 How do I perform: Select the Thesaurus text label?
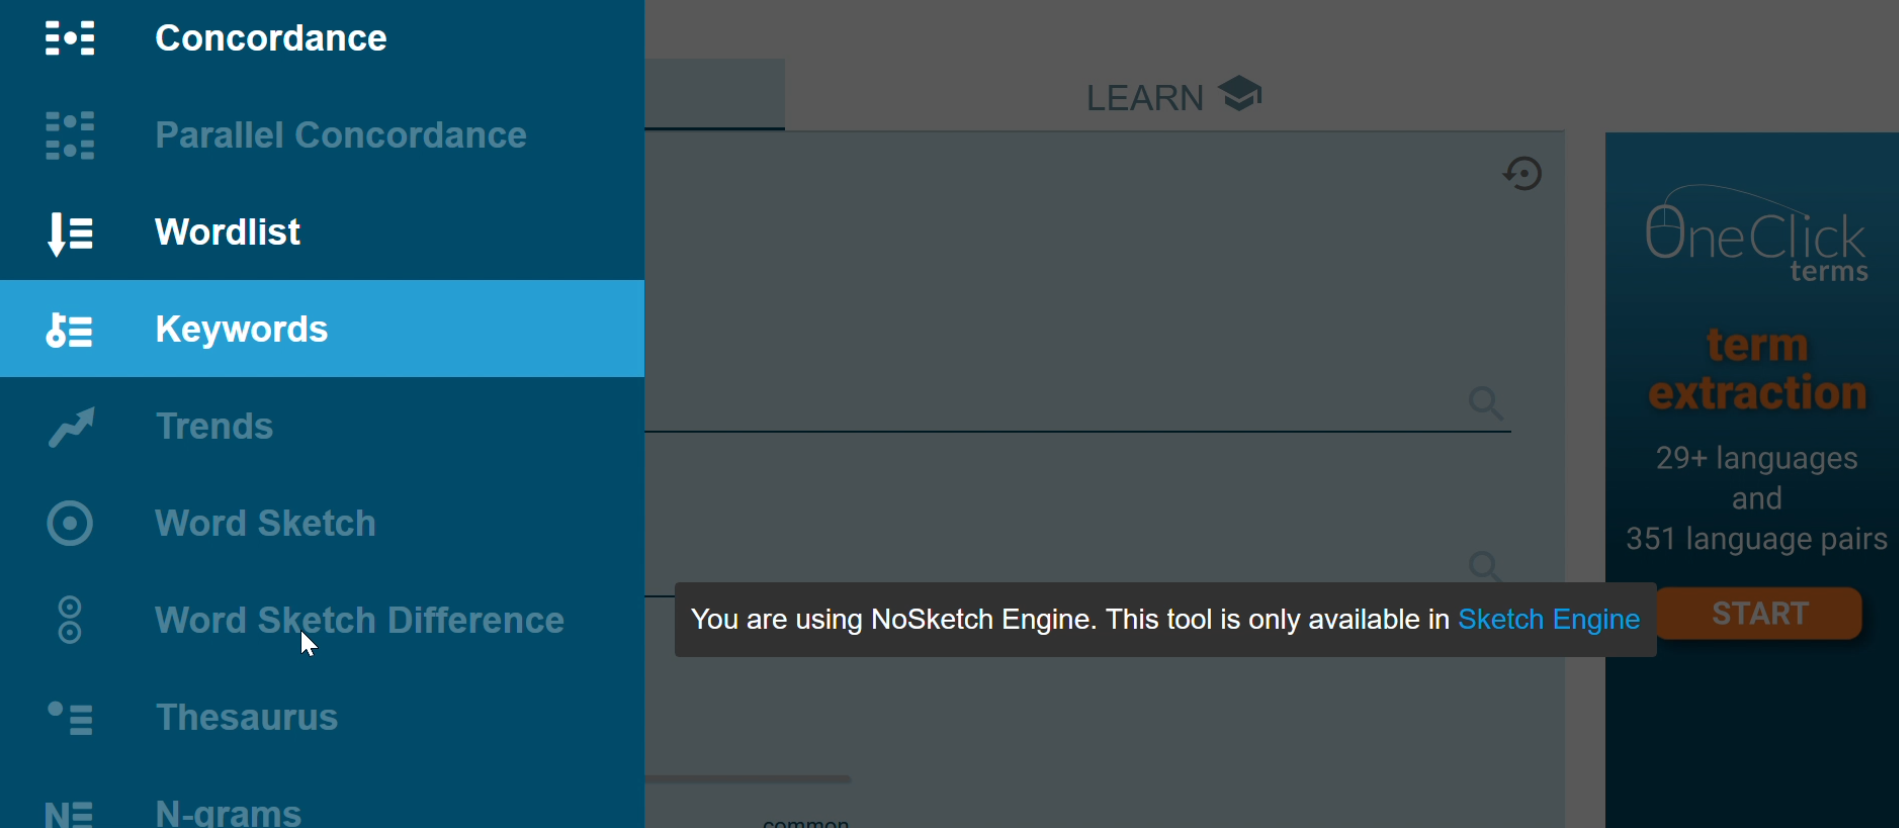tap(246, 717)
